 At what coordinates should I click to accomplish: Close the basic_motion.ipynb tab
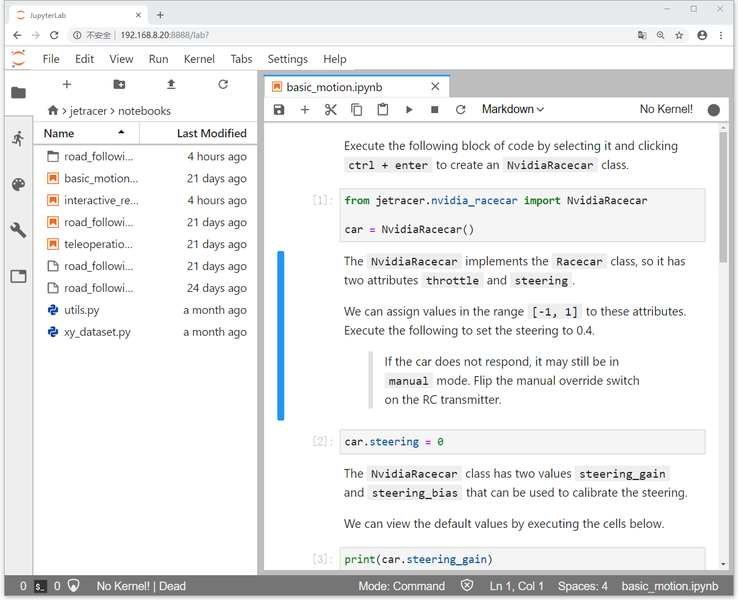pos(435,87)
